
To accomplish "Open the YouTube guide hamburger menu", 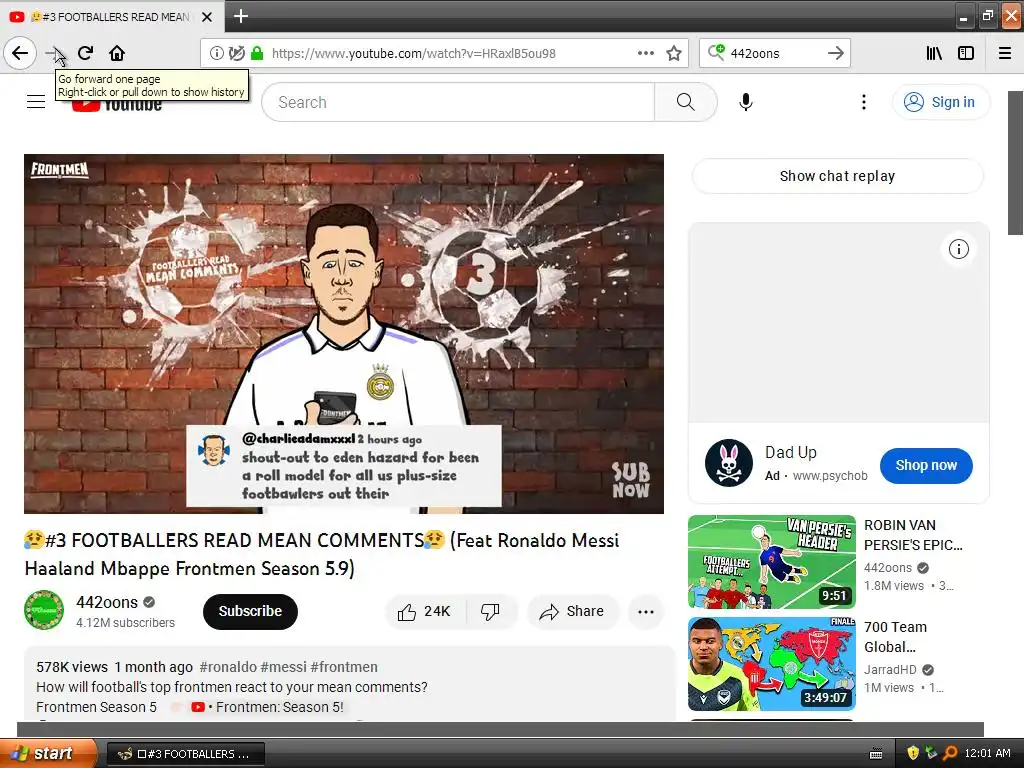I will point(36,102).
